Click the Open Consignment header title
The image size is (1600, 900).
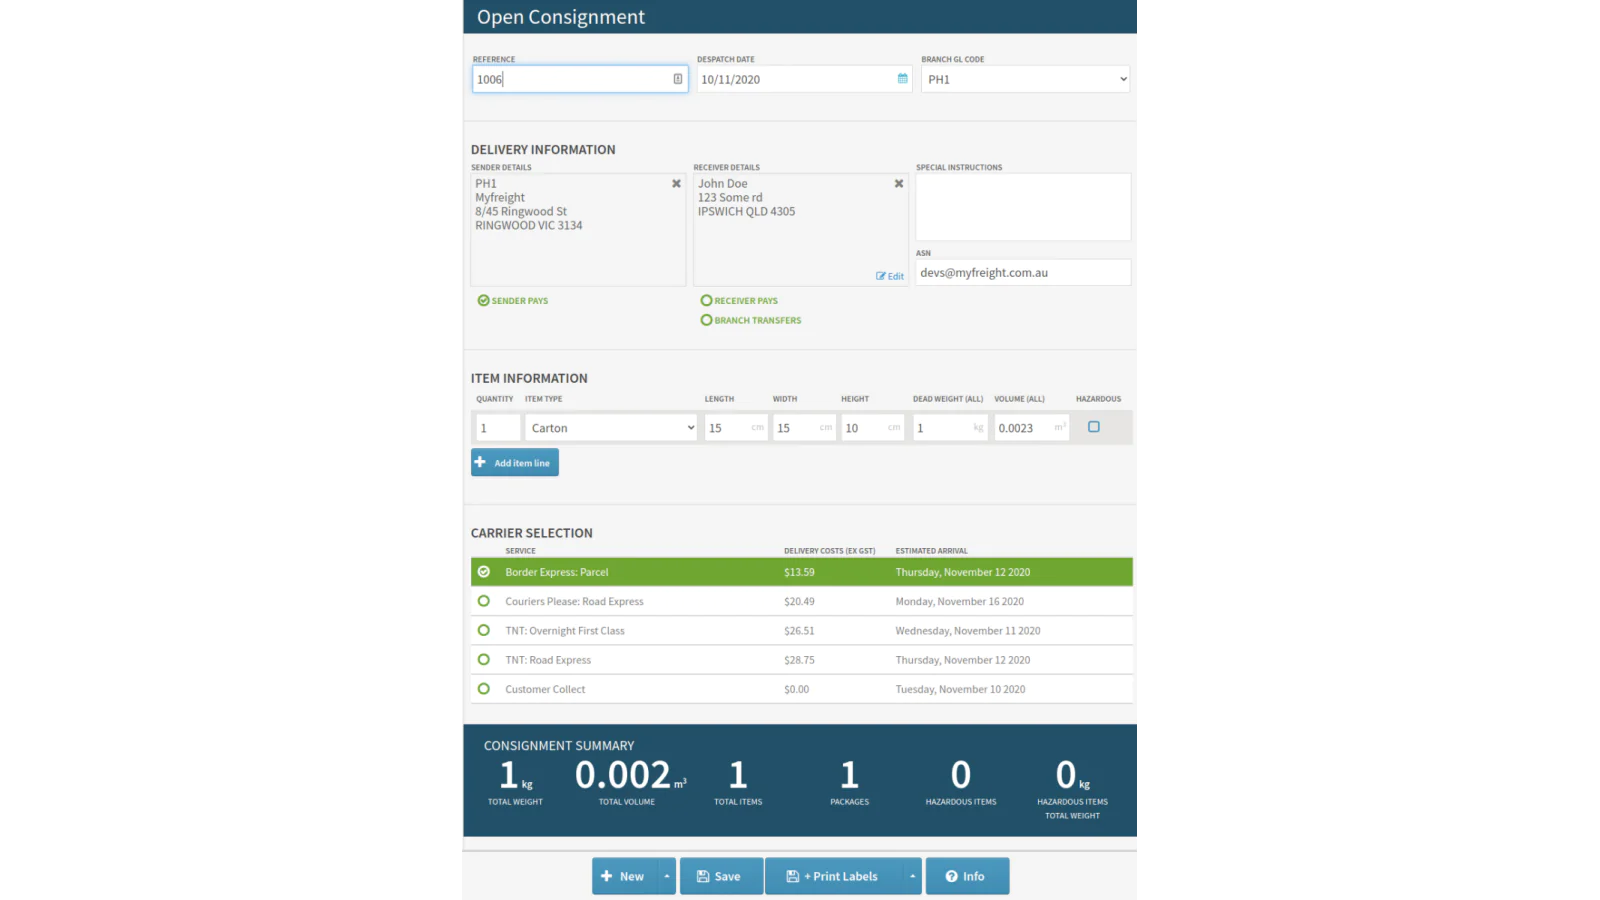[x=561, y=17]
